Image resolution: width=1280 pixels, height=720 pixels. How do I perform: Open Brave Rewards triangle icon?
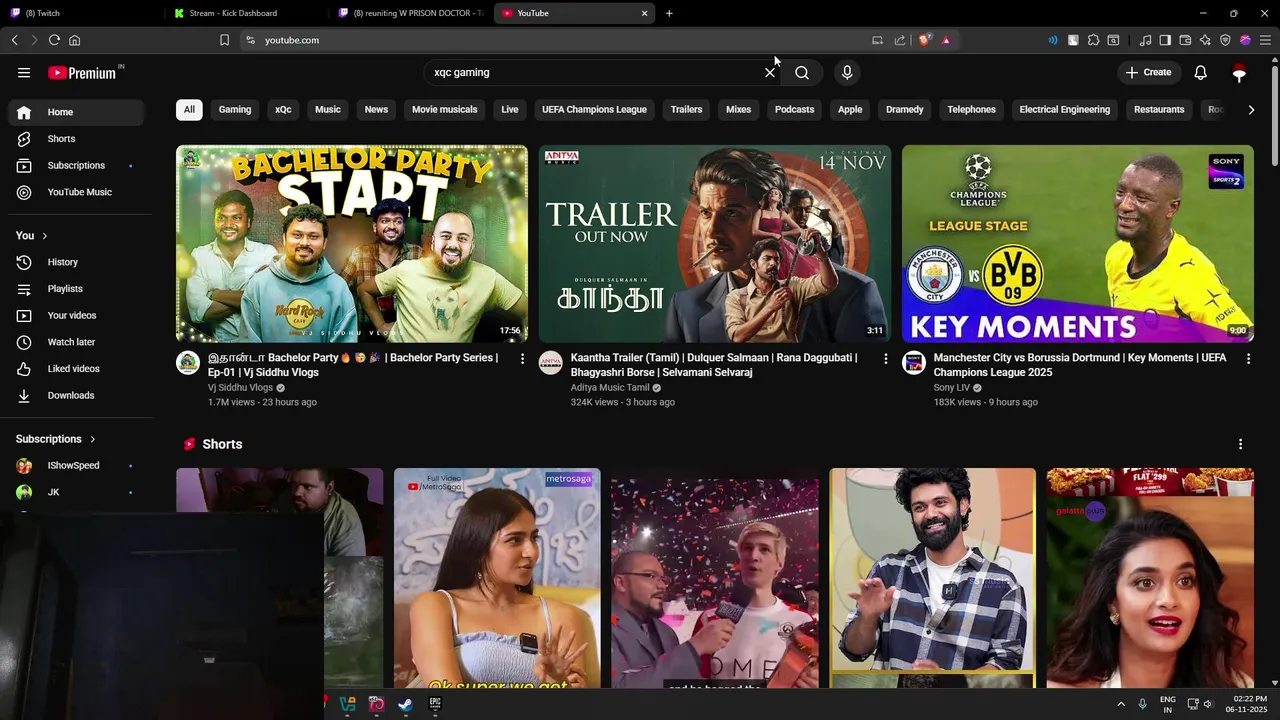[x=946, y=40]
